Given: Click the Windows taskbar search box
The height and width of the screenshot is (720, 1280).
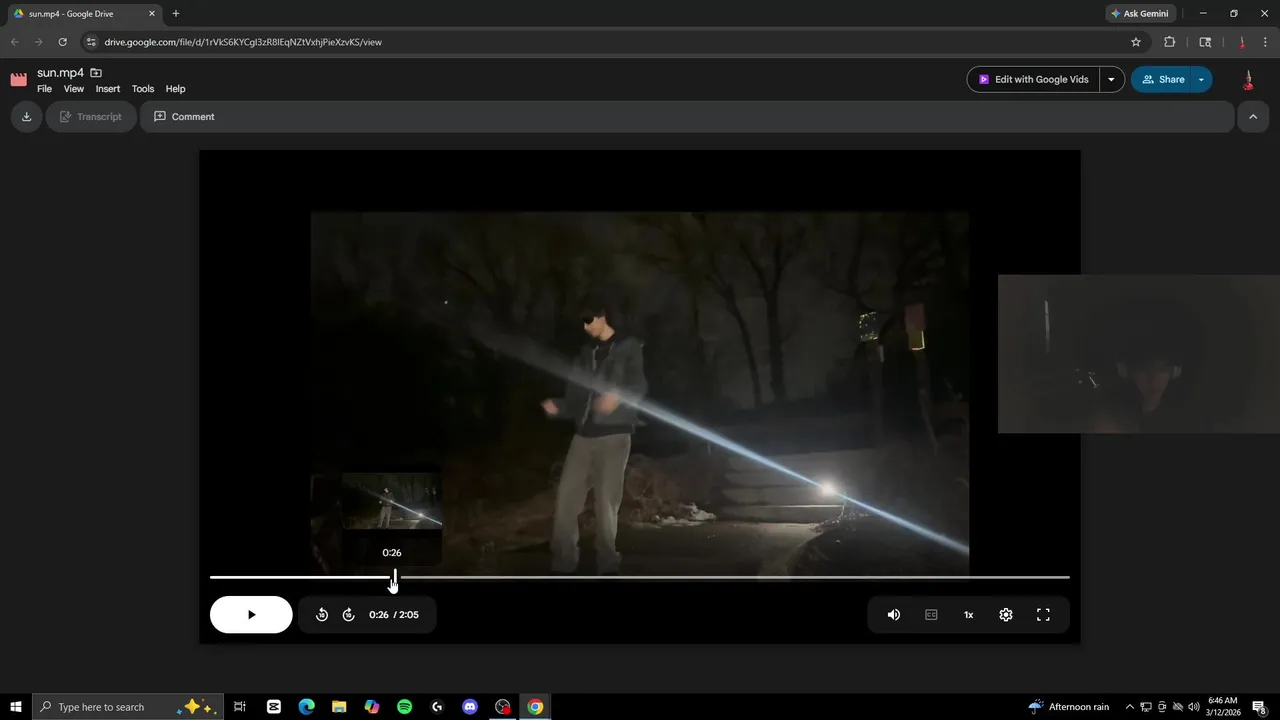Looking at the screenshot, I should [x=128, y=707].
